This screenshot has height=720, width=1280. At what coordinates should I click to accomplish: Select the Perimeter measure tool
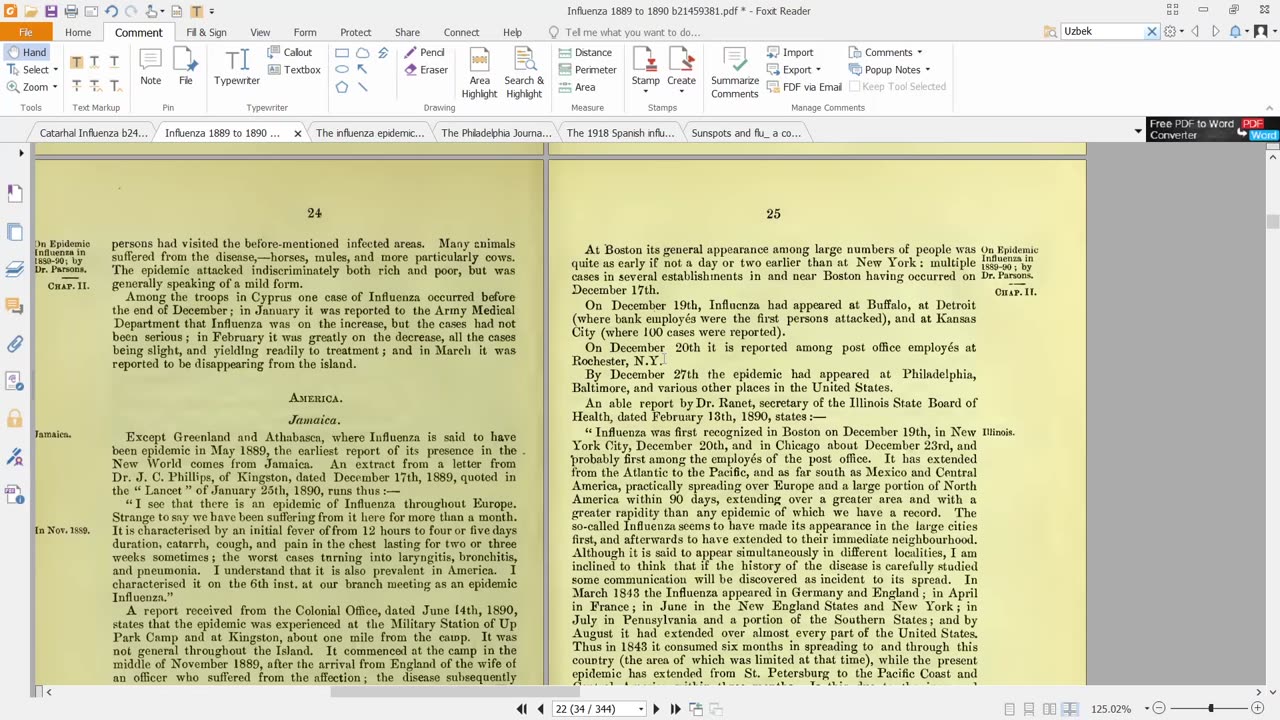[587, 70]
